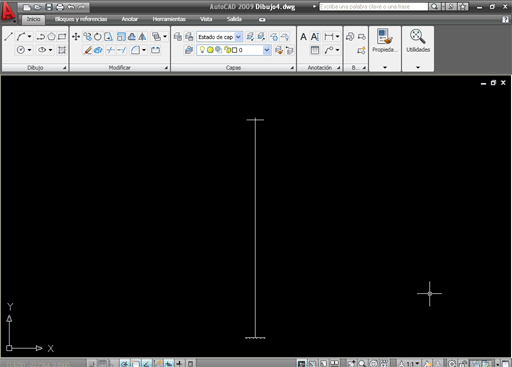512x367 pixels.
Task: Select the Polyline tool in Dibujo panel
Action: tap(41, 37)
